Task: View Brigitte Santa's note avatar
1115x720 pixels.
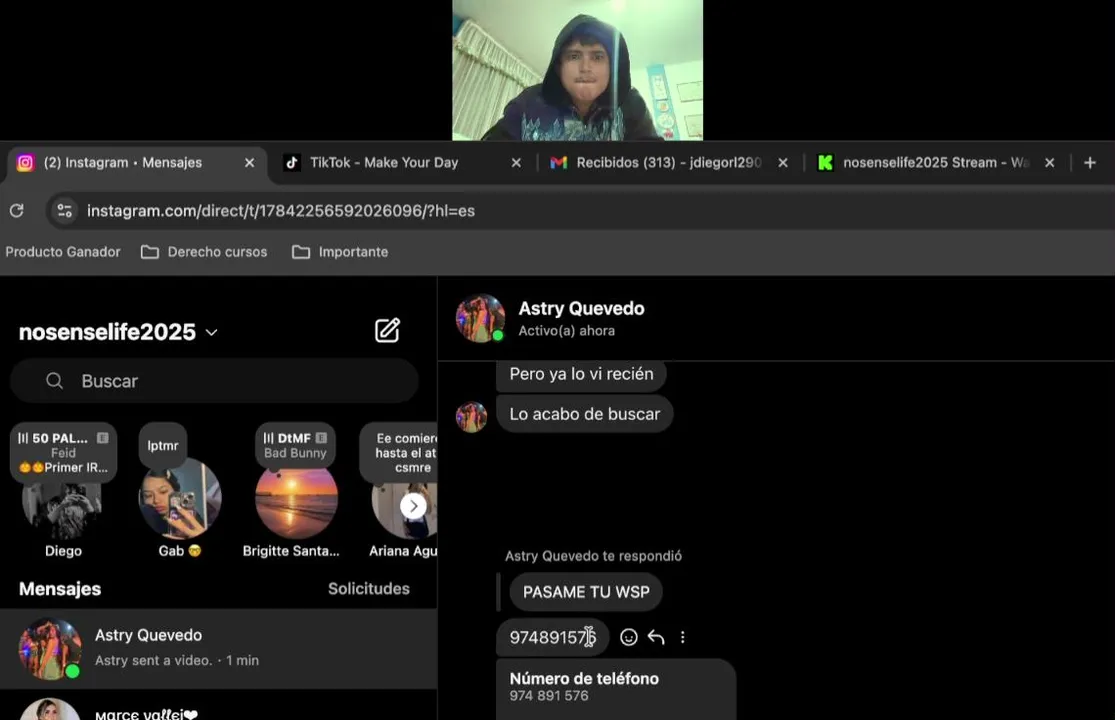Action: (297, 499)
